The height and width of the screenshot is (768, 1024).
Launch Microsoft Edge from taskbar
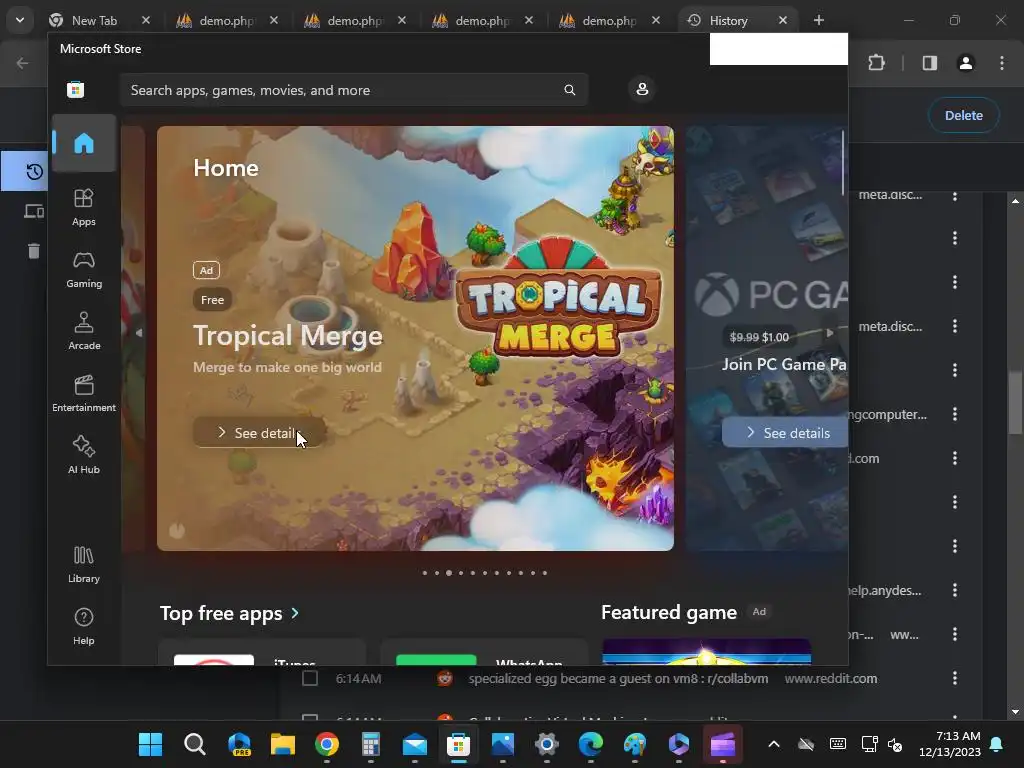[591, 744]
